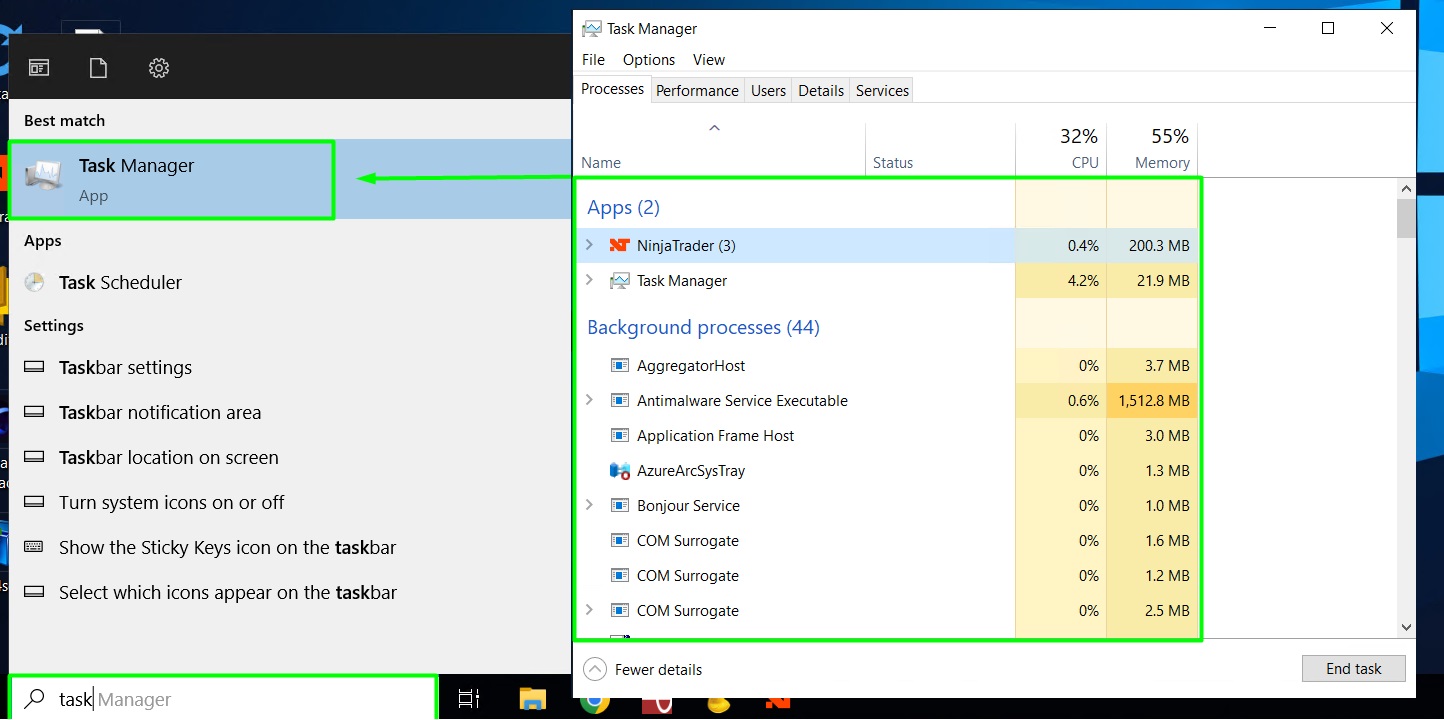Click the Task View taskbar icon

(x=469, y=699)
